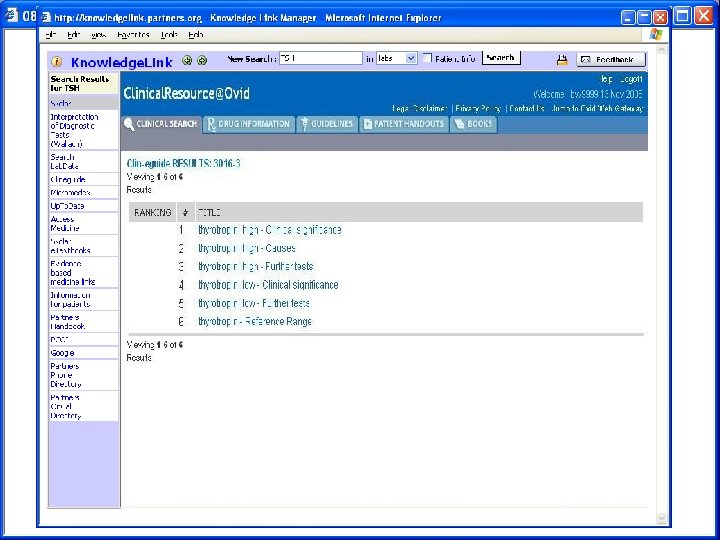Viewport: 720px width, 540px height.
Task: Click Jump to Ovid Web Gateway link
Action: tap(597, 109)
